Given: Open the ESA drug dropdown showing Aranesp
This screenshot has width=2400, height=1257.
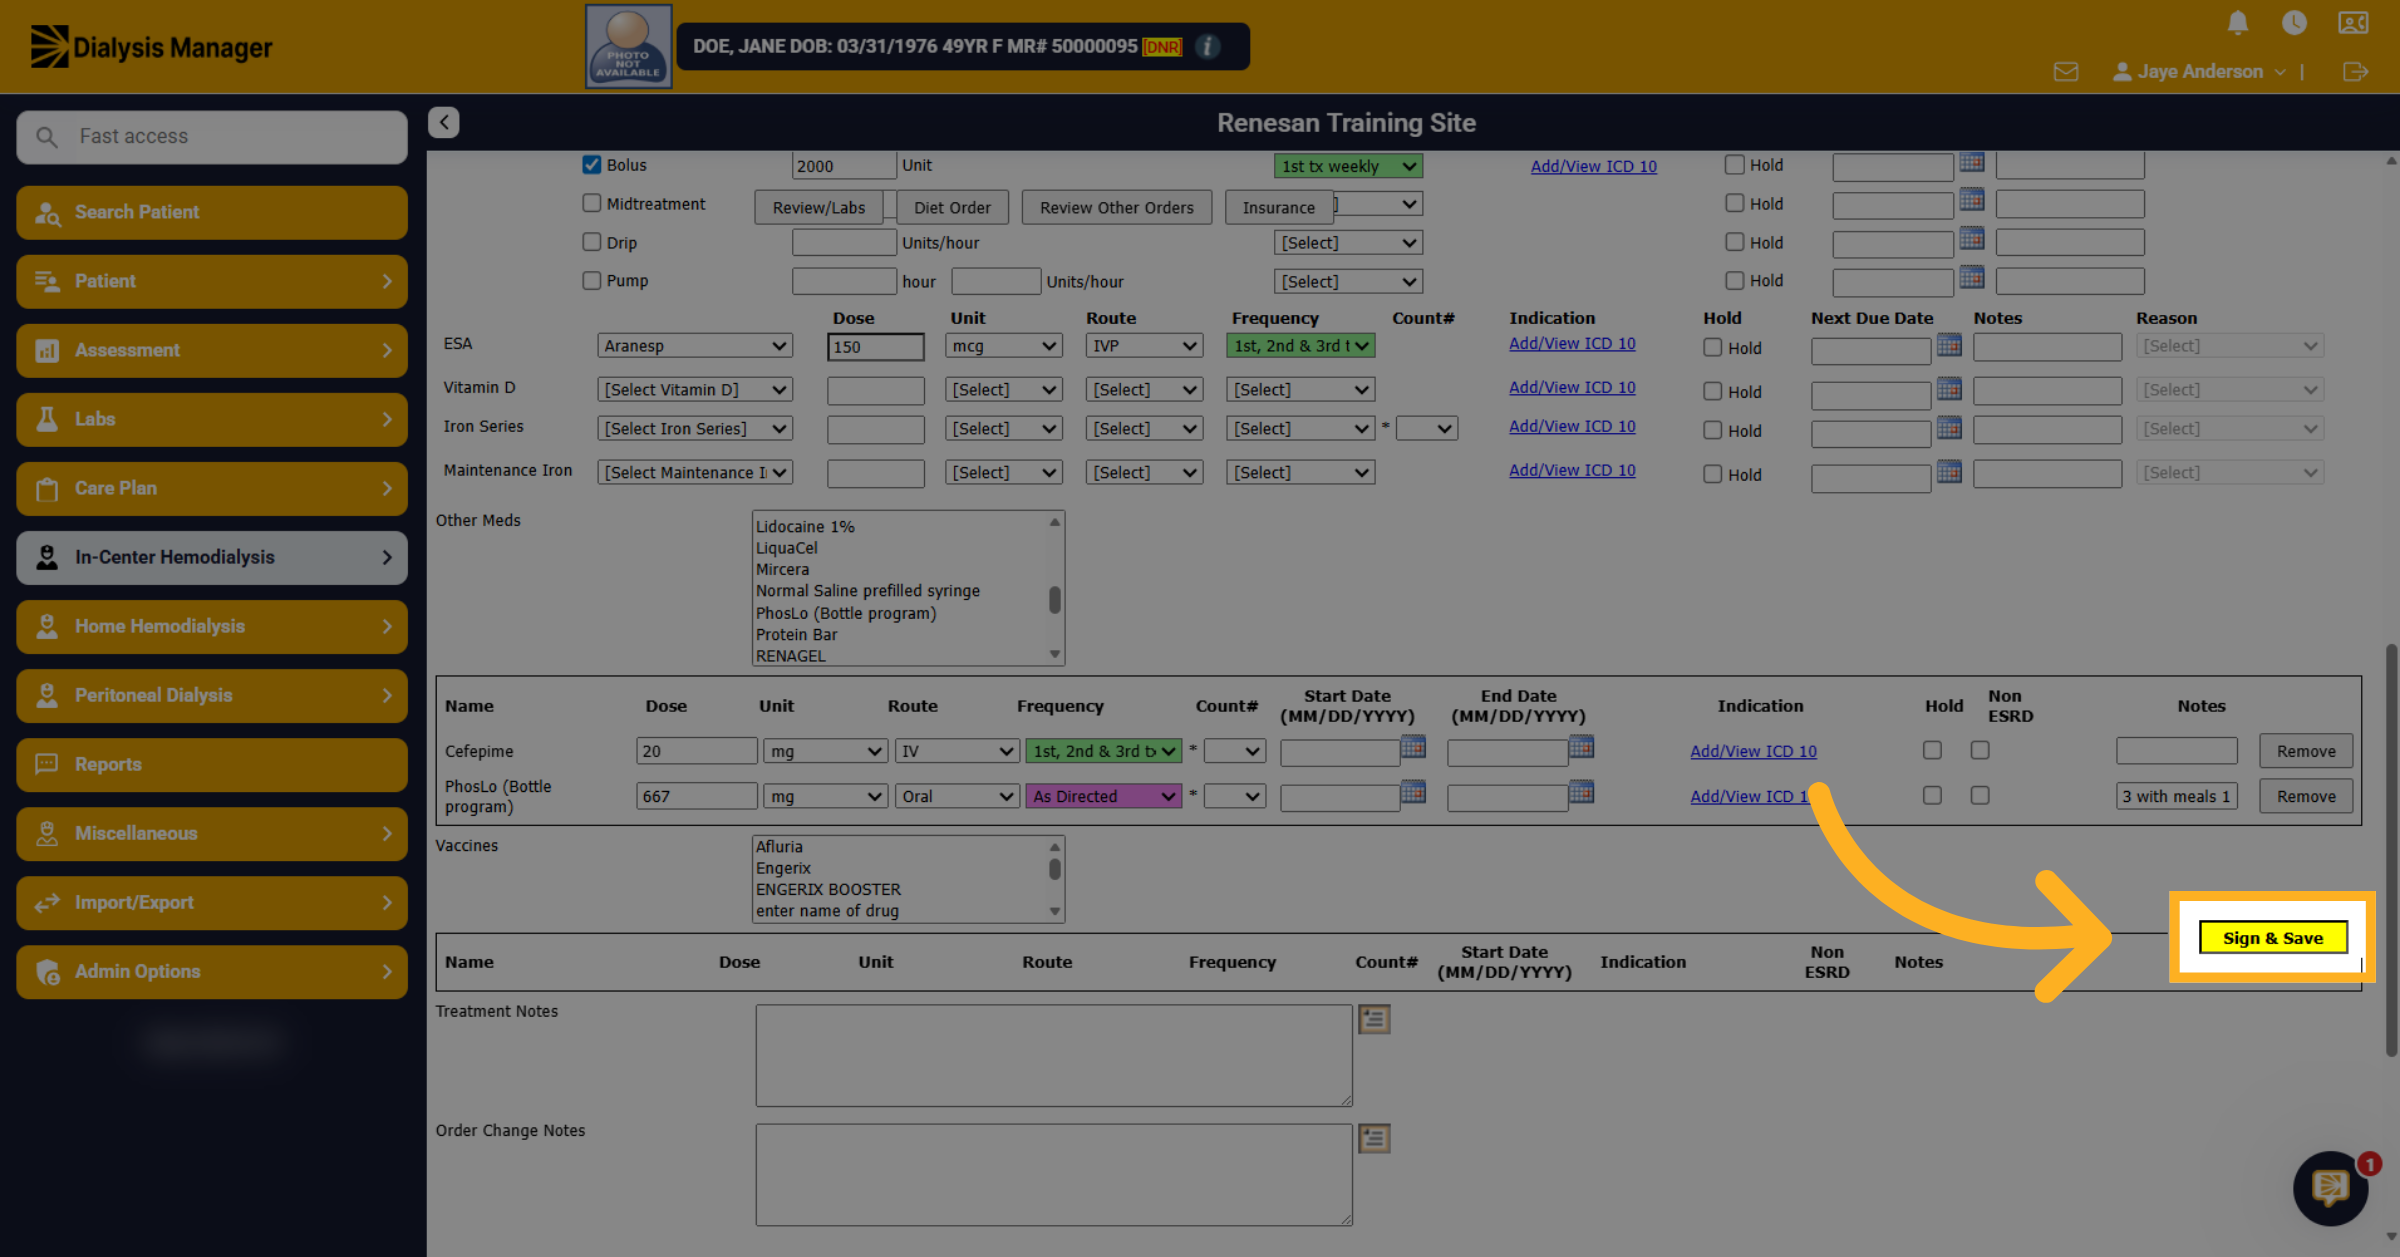Looking at the screenshot, I should [695, 346].
